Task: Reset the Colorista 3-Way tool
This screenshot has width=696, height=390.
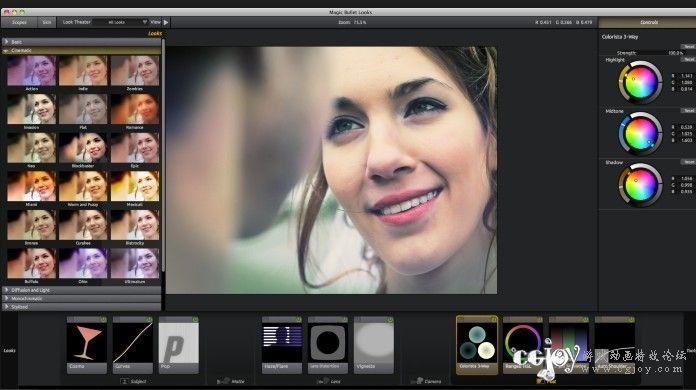Action: point(688,46)
